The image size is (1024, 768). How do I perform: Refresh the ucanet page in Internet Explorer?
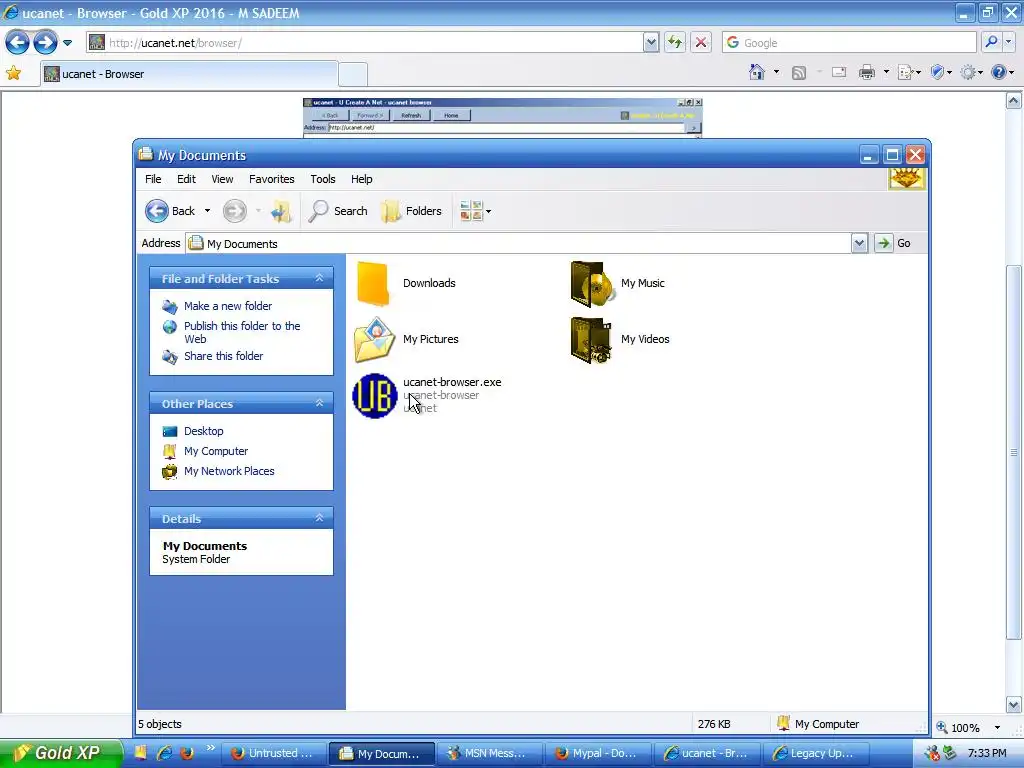tap(675, 43)
